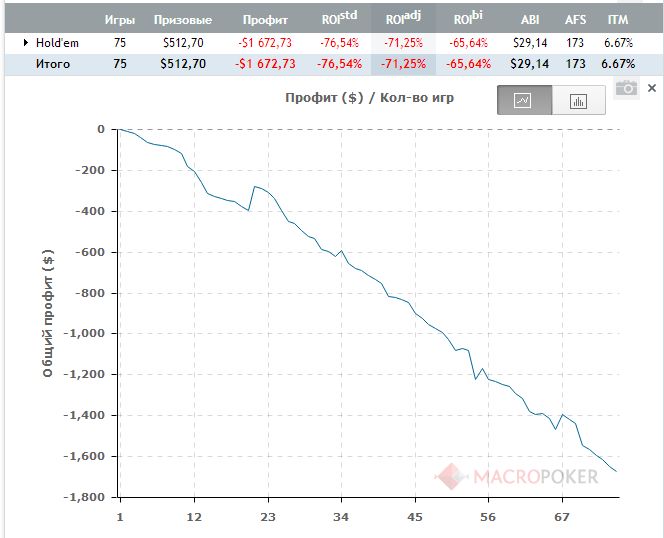Click Hold'em profit value -$1 672,73
The width and height of the screenshot is (664, 538).
pyautogui.click(x=265, y=43)
